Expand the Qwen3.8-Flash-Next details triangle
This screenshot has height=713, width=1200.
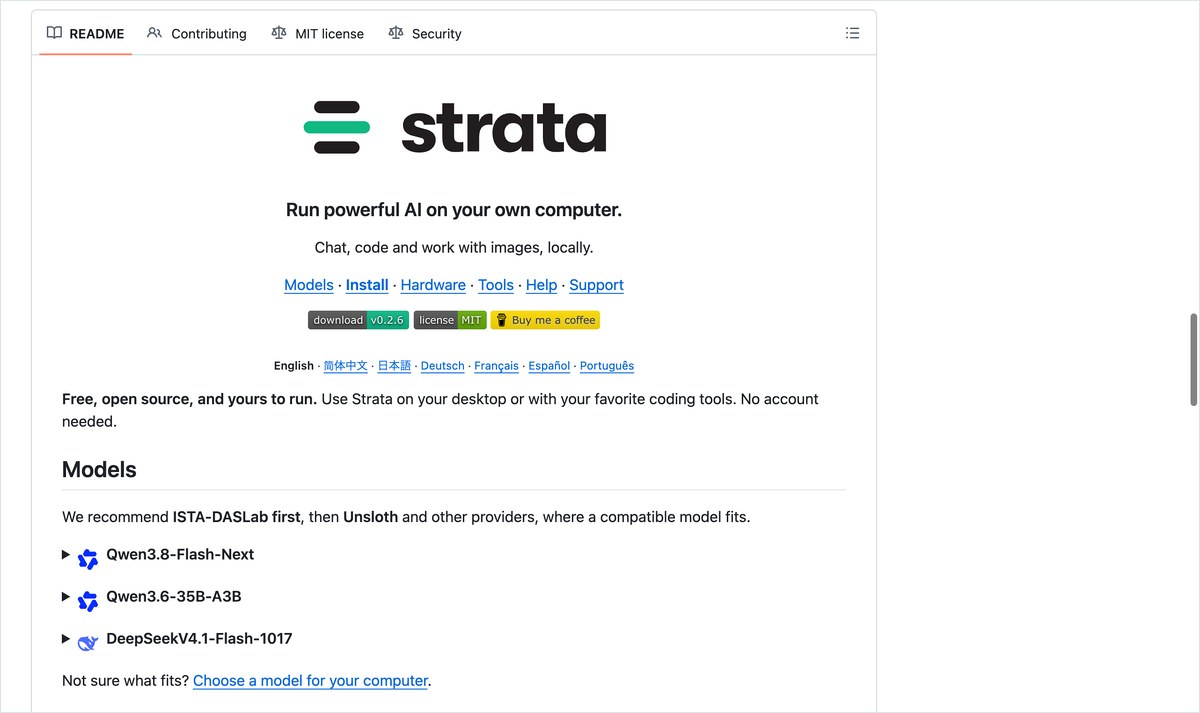(66, 554)
